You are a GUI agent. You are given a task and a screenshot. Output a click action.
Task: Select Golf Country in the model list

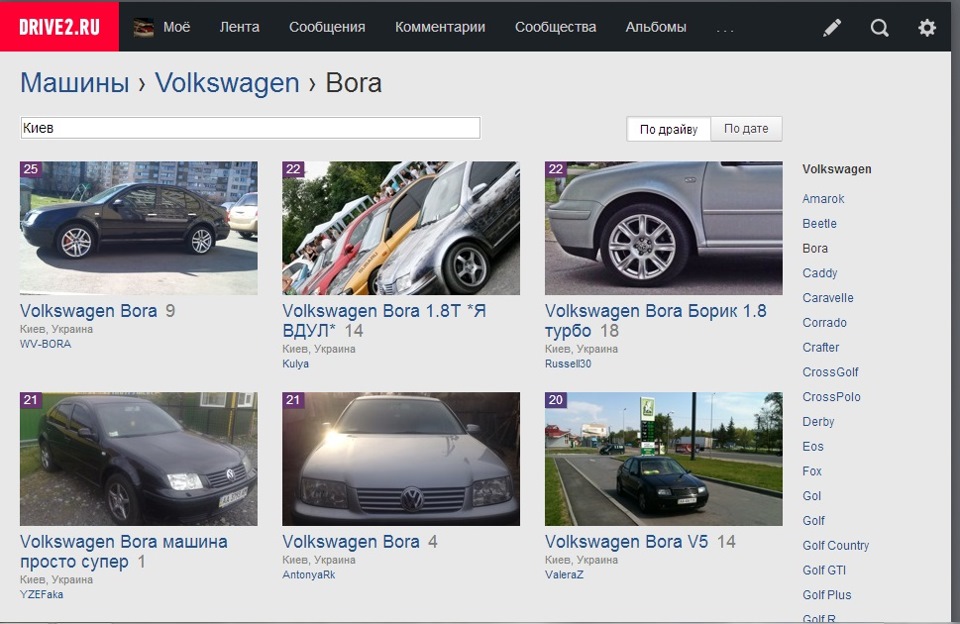point(836,546)
